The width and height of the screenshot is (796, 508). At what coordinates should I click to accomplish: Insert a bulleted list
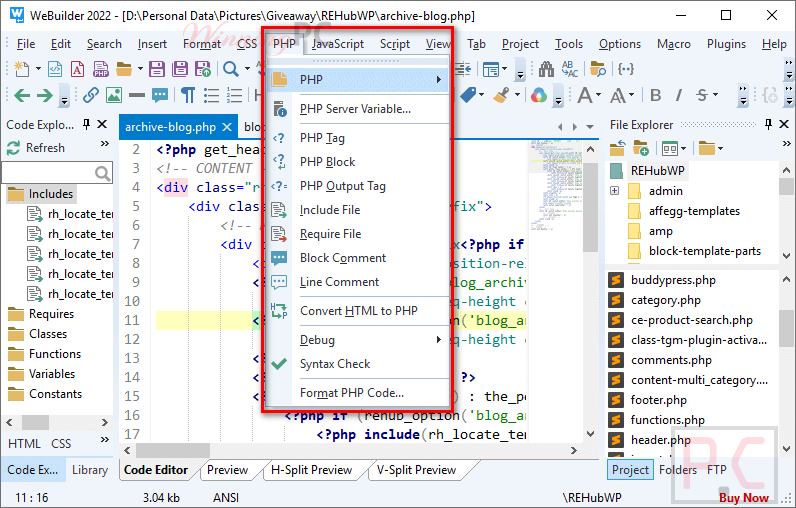[x=211, y=95]
